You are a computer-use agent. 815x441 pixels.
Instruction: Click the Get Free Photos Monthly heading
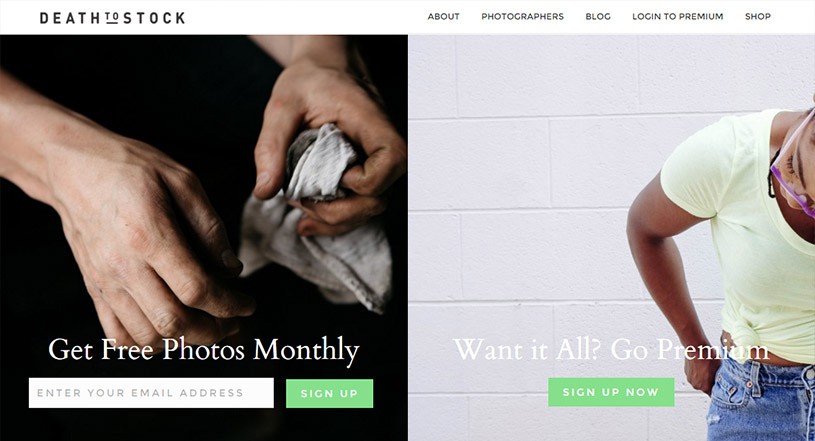point(204,349)
